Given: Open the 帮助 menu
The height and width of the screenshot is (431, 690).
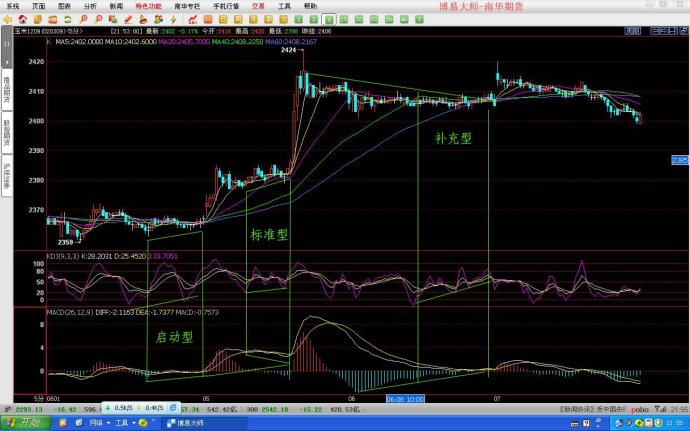Looking at the screenshot, I should (310, 5).
